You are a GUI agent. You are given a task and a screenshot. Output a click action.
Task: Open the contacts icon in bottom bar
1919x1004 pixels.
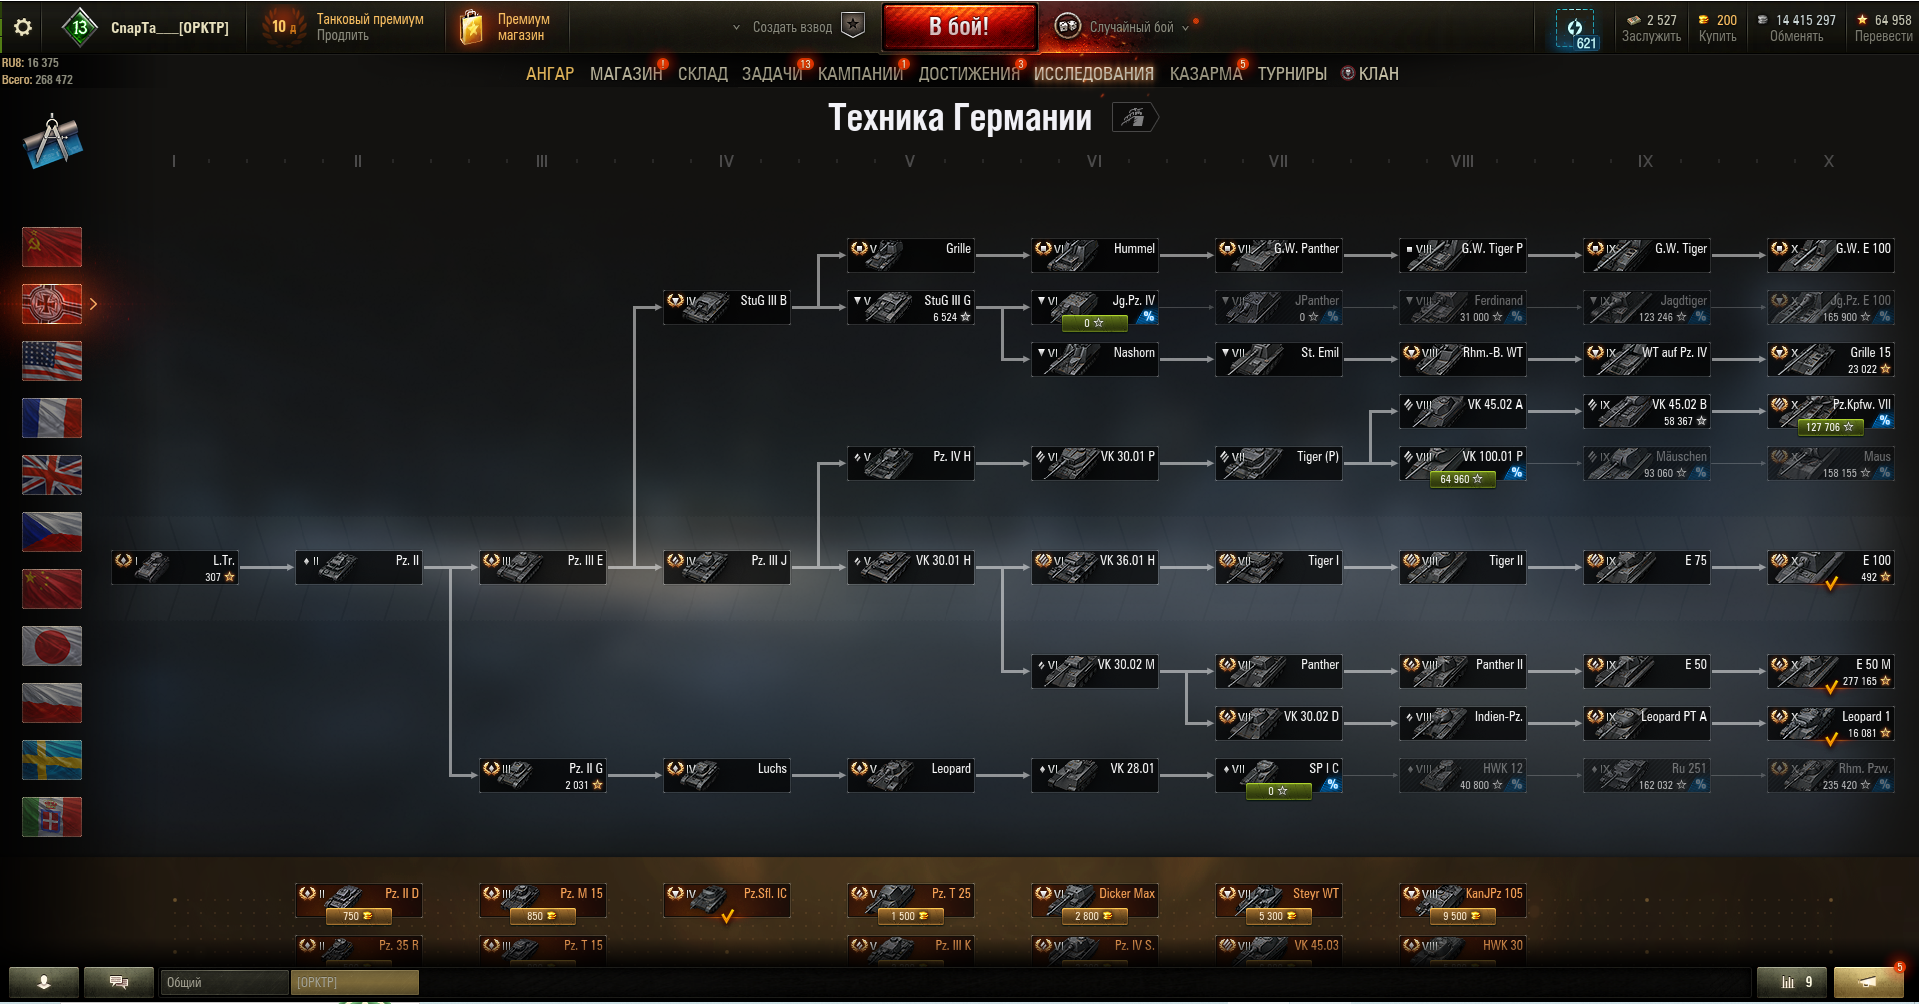(44, 982)
